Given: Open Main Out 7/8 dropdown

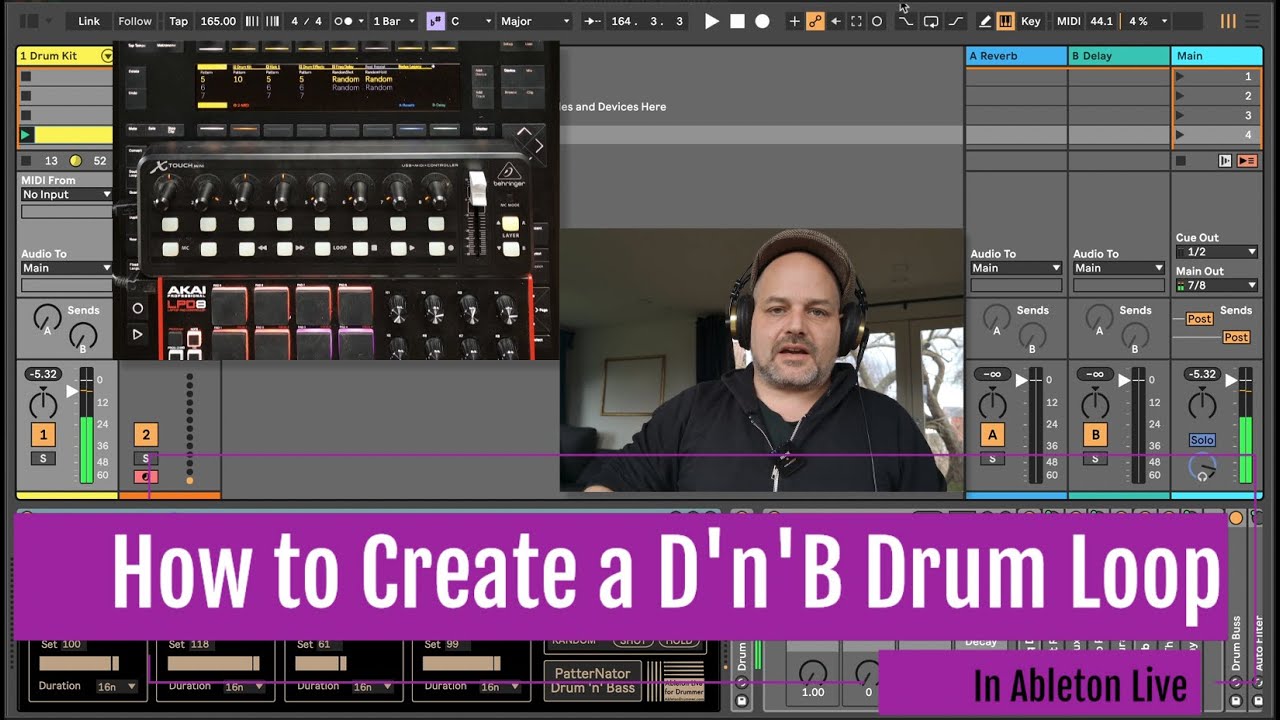Looking at the screenshot, I should click(1217, 285).
